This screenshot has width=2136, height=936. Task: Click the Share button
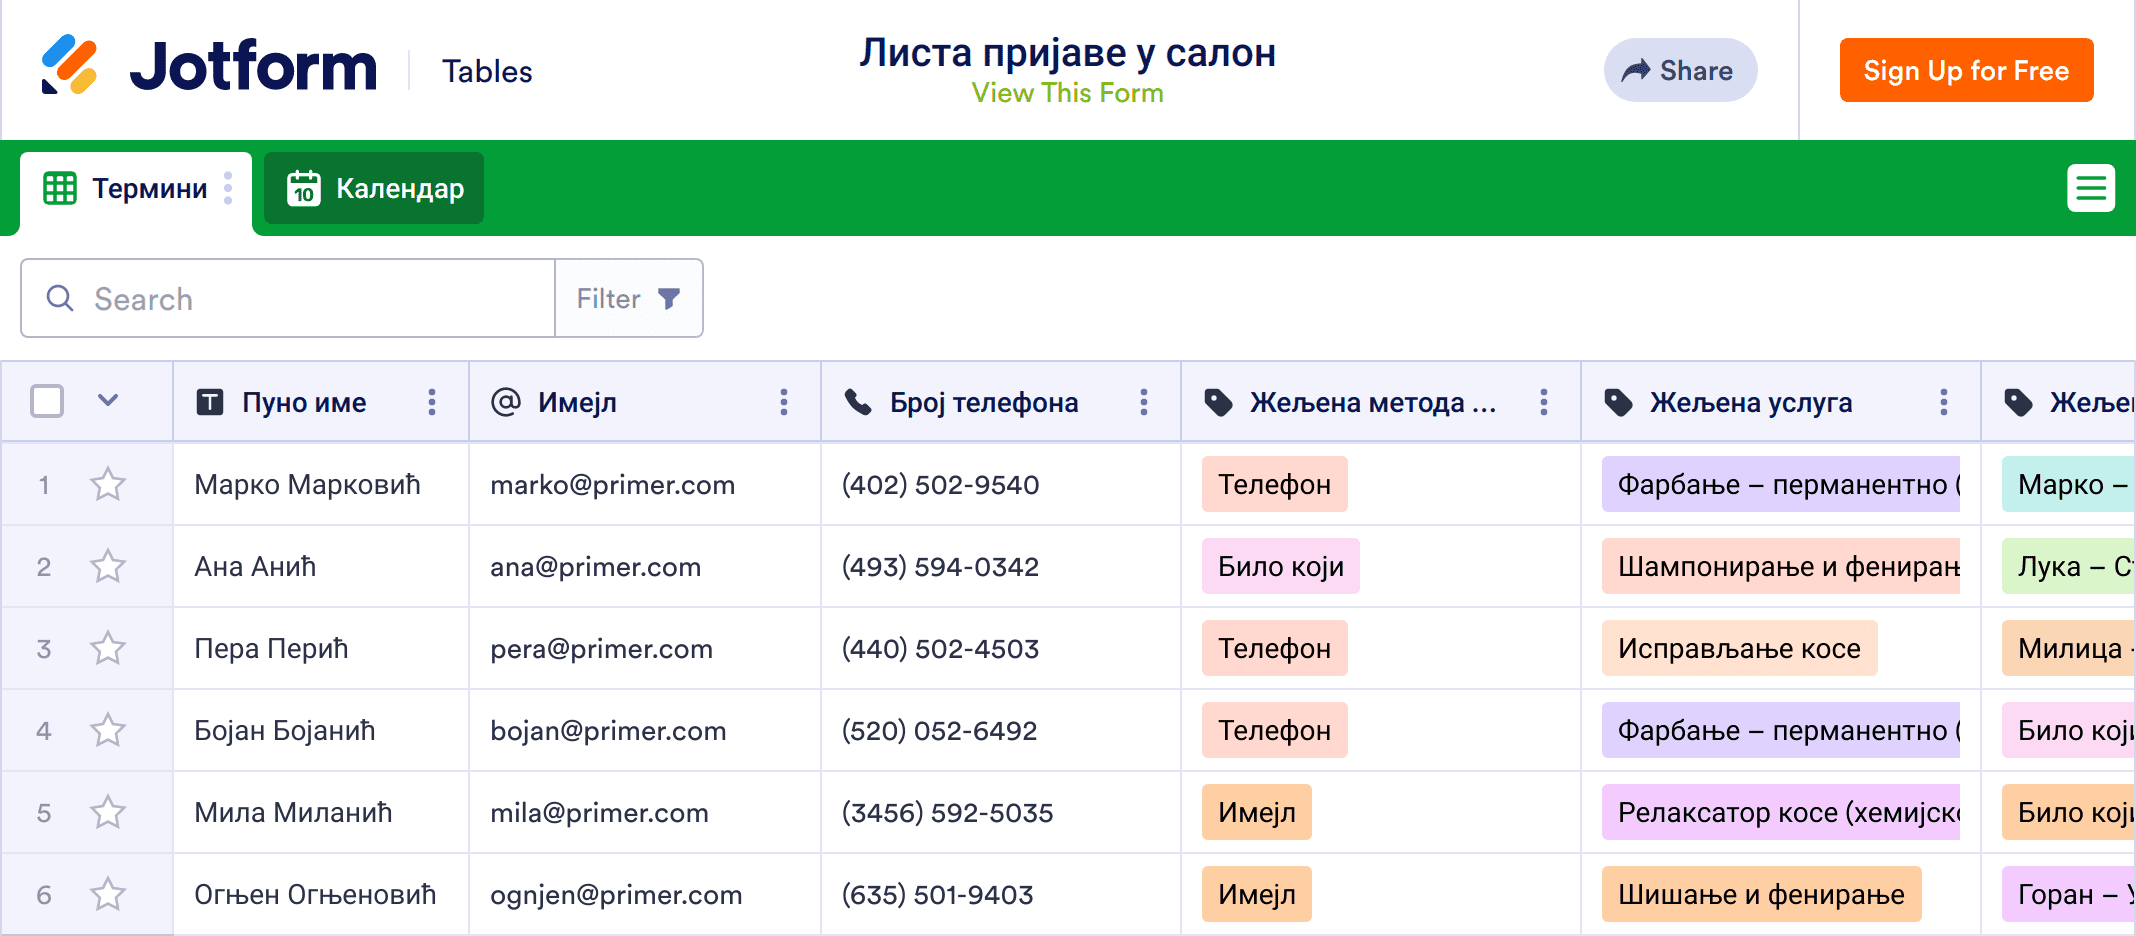pyautogui.click(x=1680, y=70)
